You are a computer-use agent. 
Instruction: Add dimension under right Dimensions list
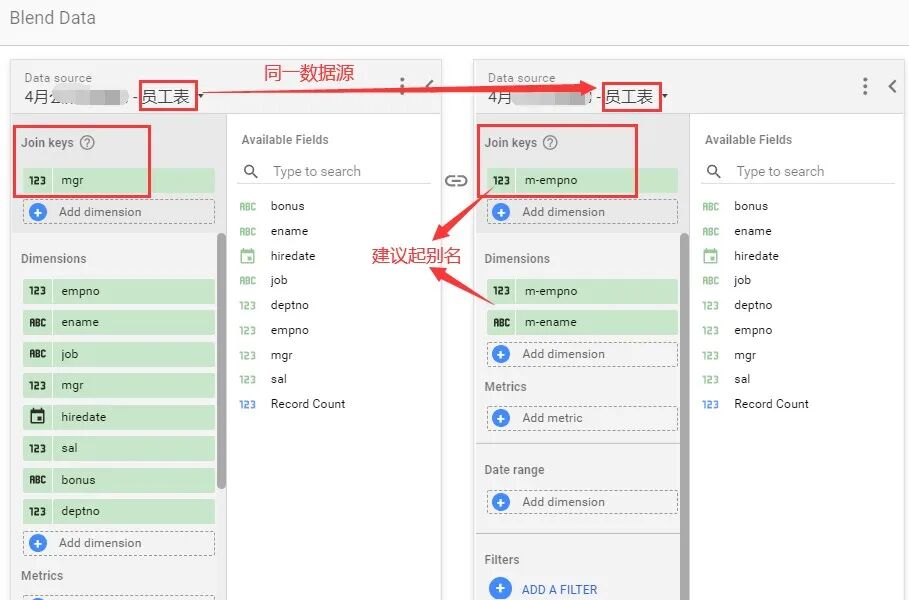pyautogui.click(x=582, y=354)
